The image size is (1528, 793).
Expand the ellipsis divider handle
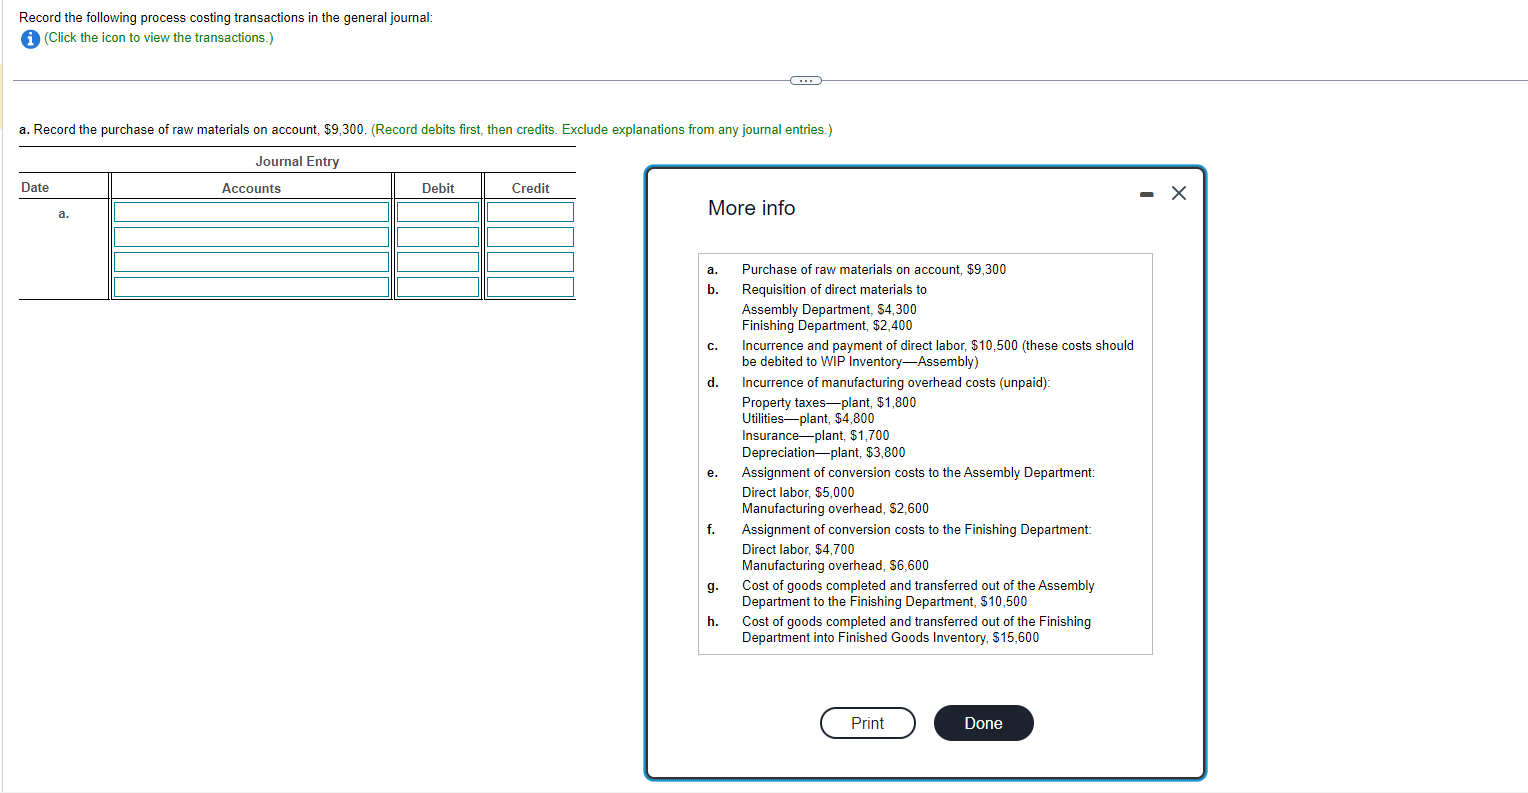pos(804,80)
